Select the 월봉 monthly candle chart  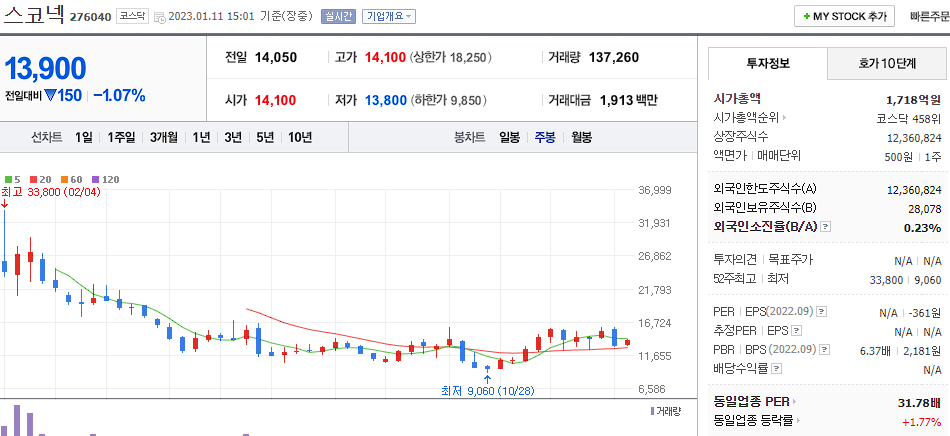581,137
